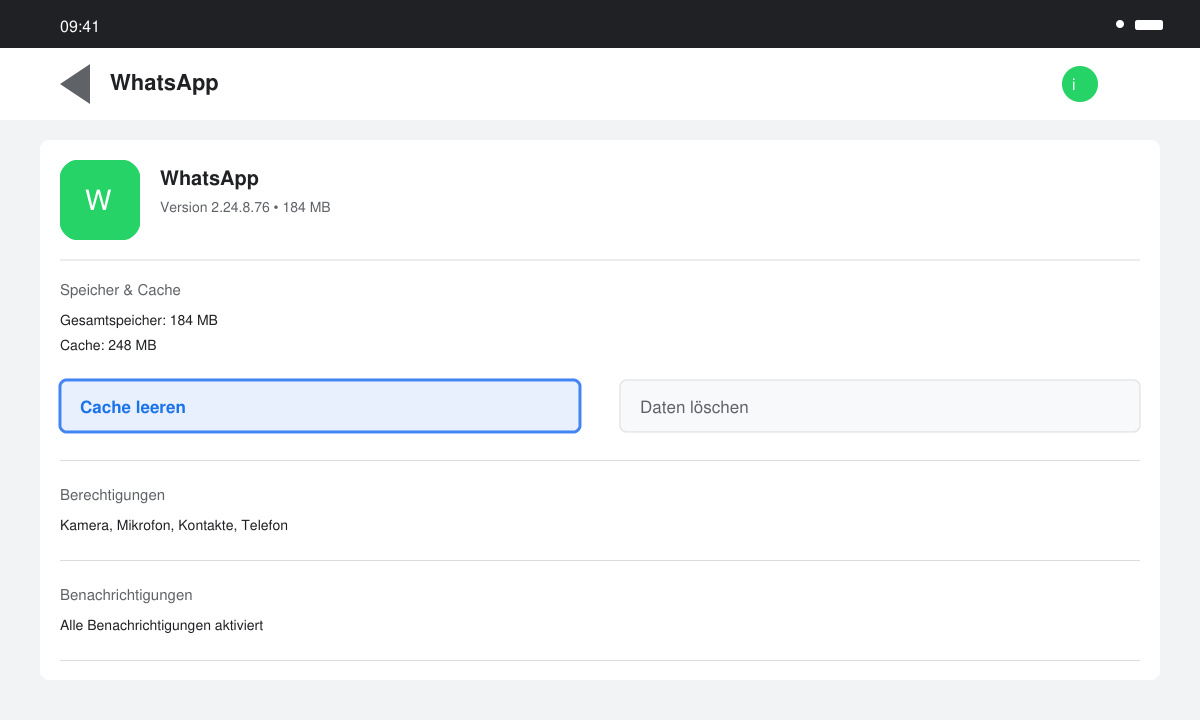This screenshot has width=1200, height=720.
Task: Tap the green WhatsApp W app icon
Action: coord(100,200)
